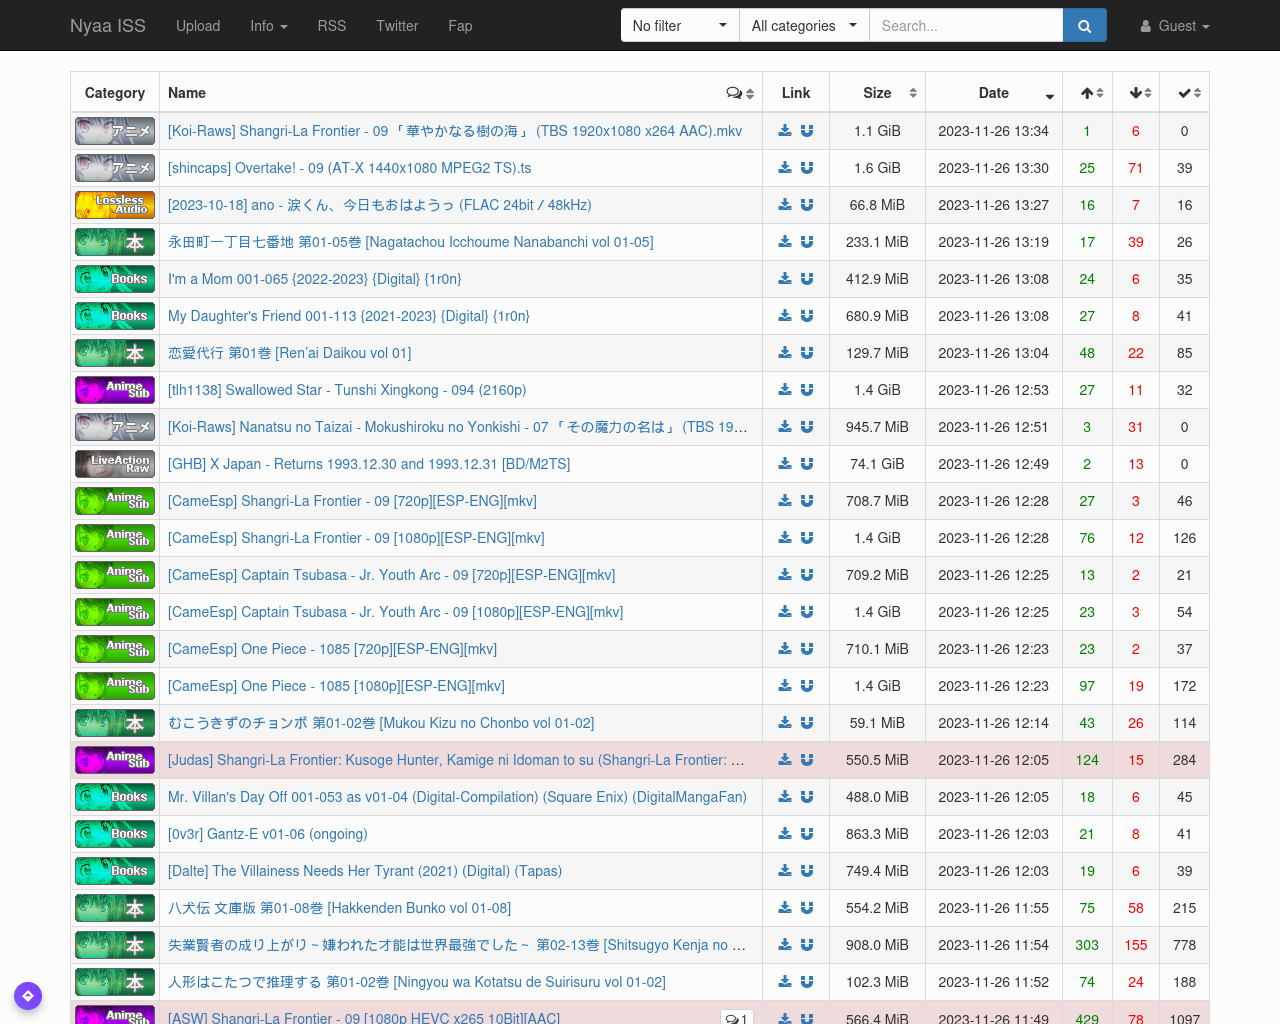The image size is (1280, 1024).
Task: Open magnet for CameEsp Shangri-La Frontier 720p
Action: 807,501
